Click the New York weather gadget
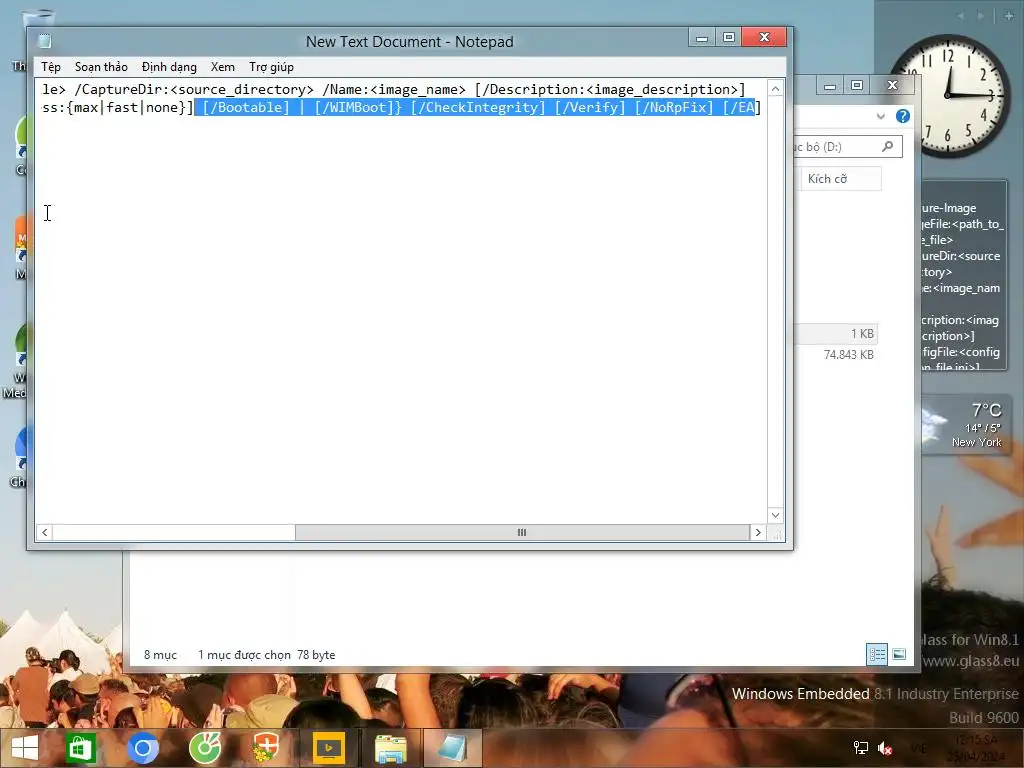Viewport: 1024px width, 768px height. [x=965, y=424]
